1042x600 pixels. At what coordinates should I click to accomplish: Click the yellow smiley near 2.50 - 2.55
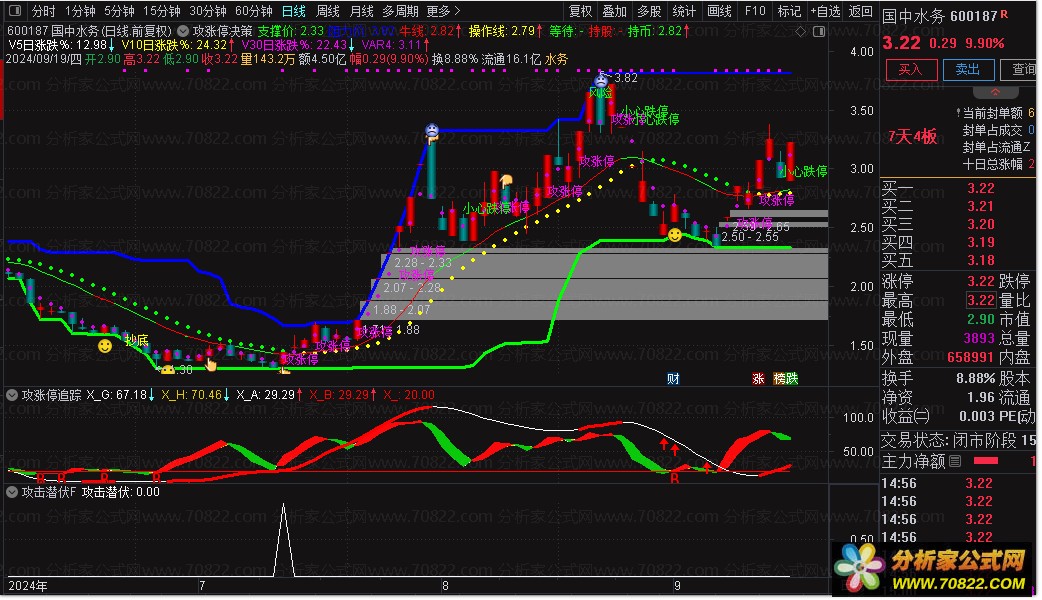[675, 235]
